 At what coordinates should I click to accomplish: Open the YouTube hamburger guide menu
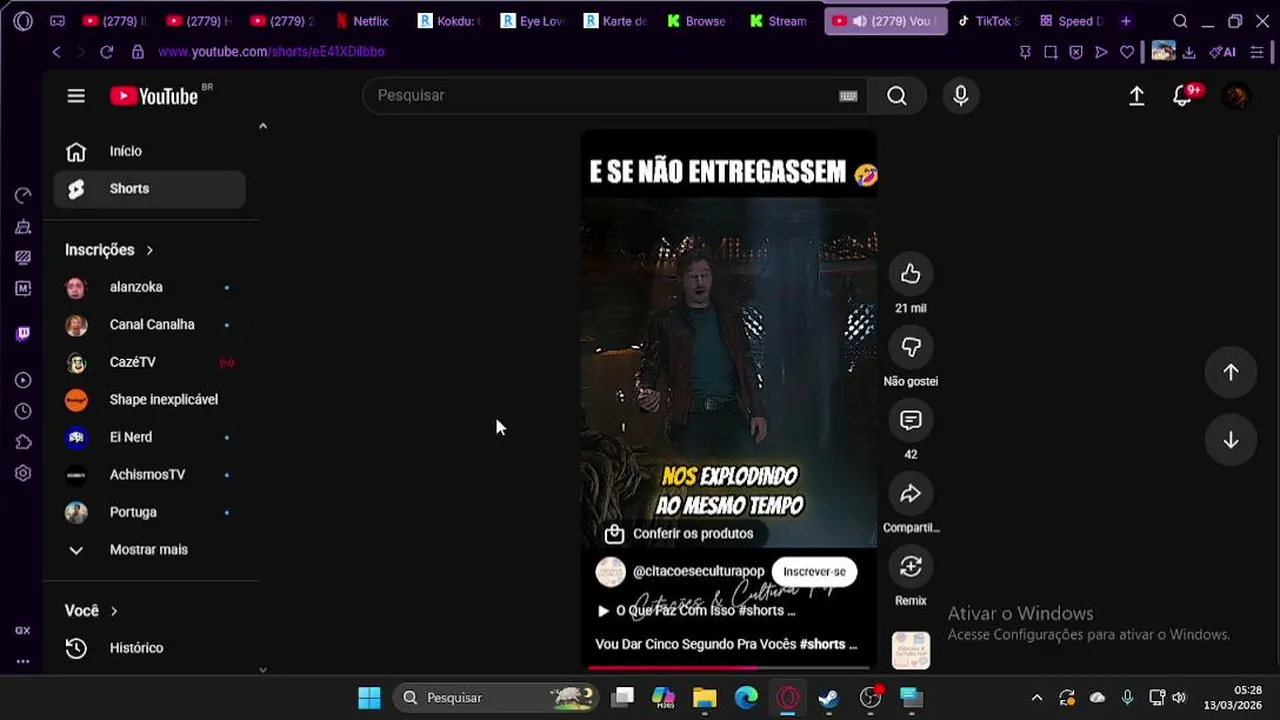pos(76,96)
